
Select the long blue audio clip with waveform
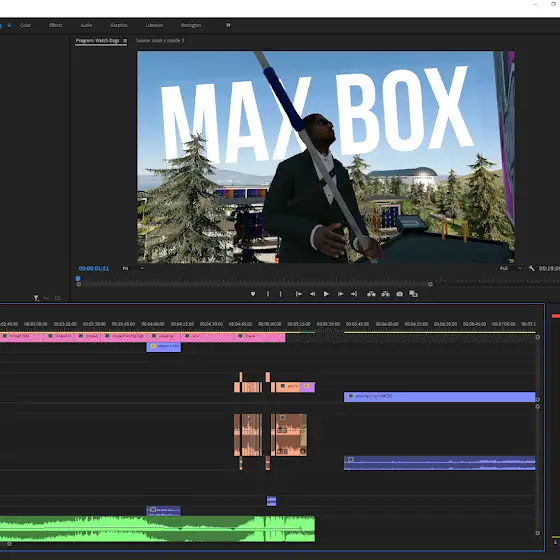439,463
